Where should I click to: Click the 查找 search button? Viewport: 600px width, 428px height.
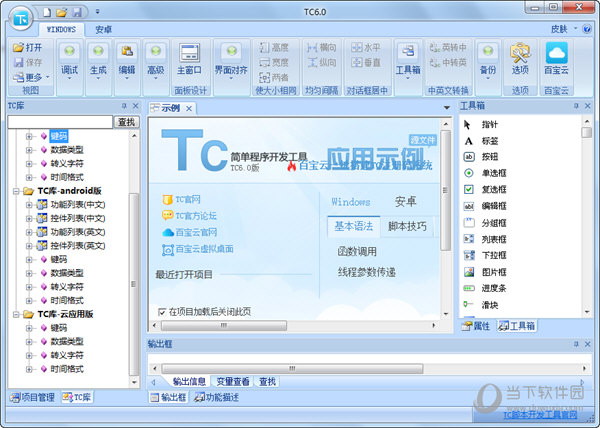127,122
